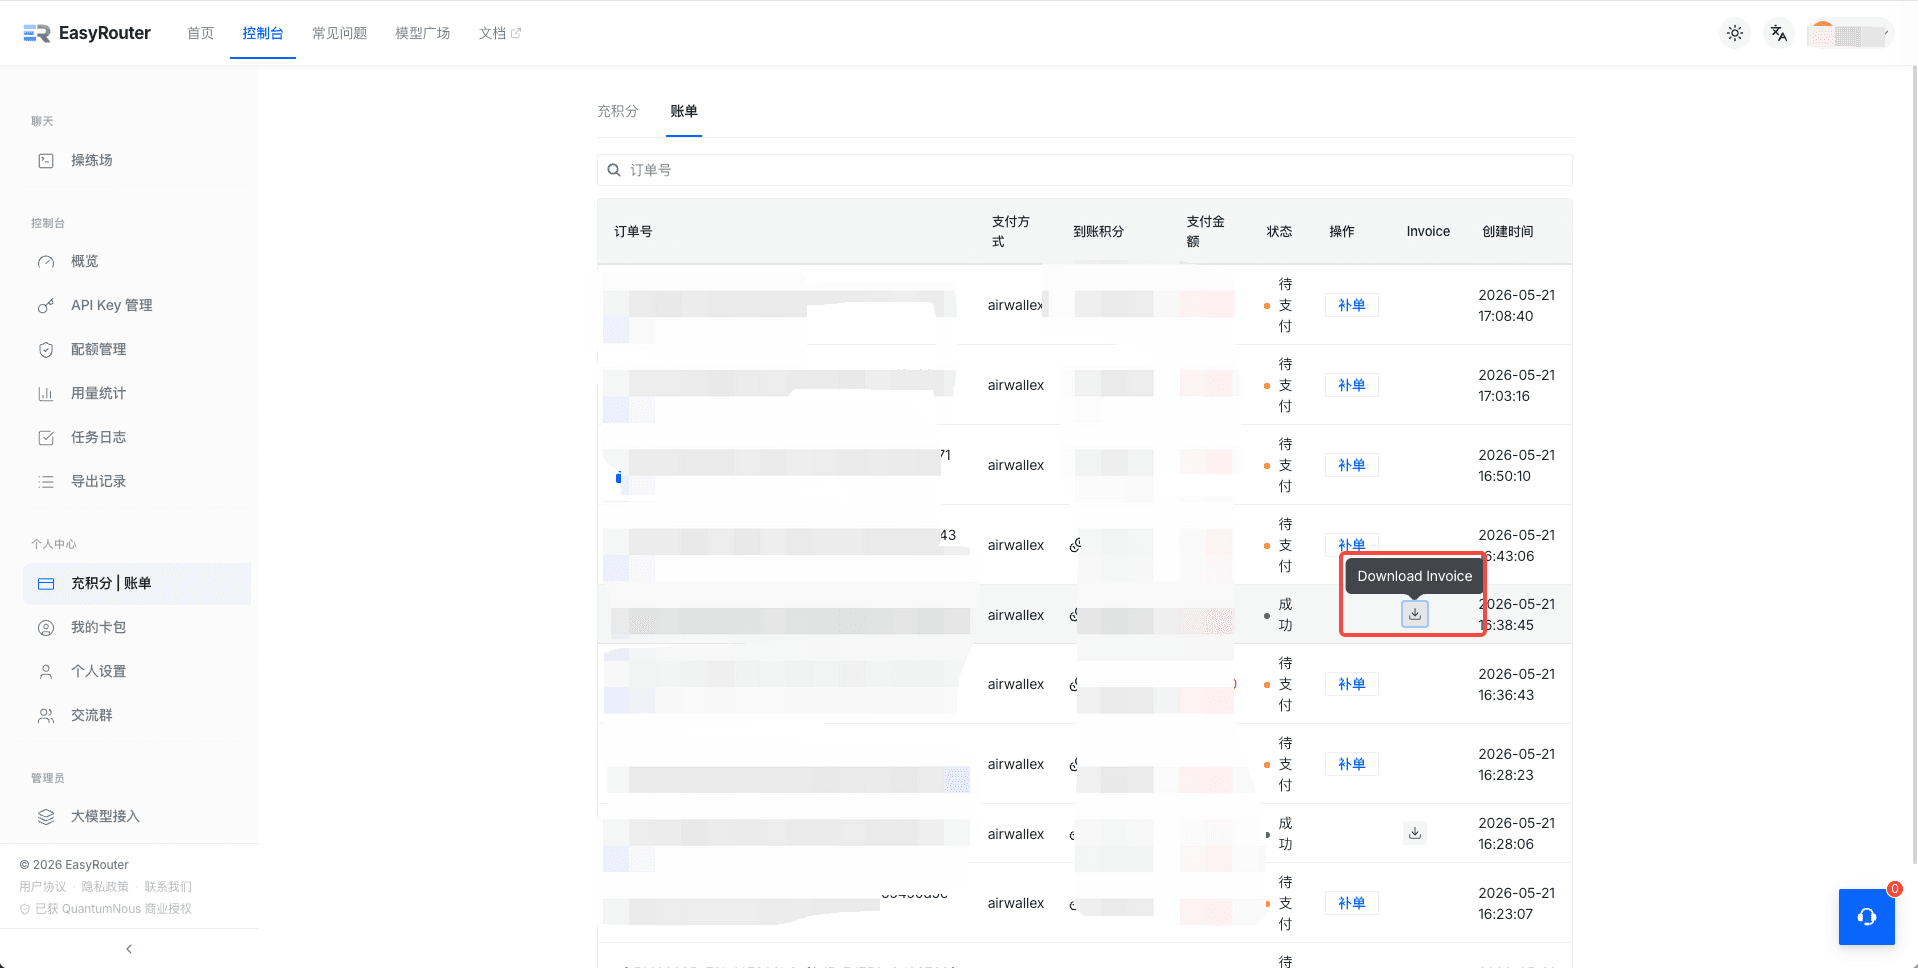Collapse the sidebar with the chevron
The height and width of the screenshot is (968, 1918).
point(129,949)
